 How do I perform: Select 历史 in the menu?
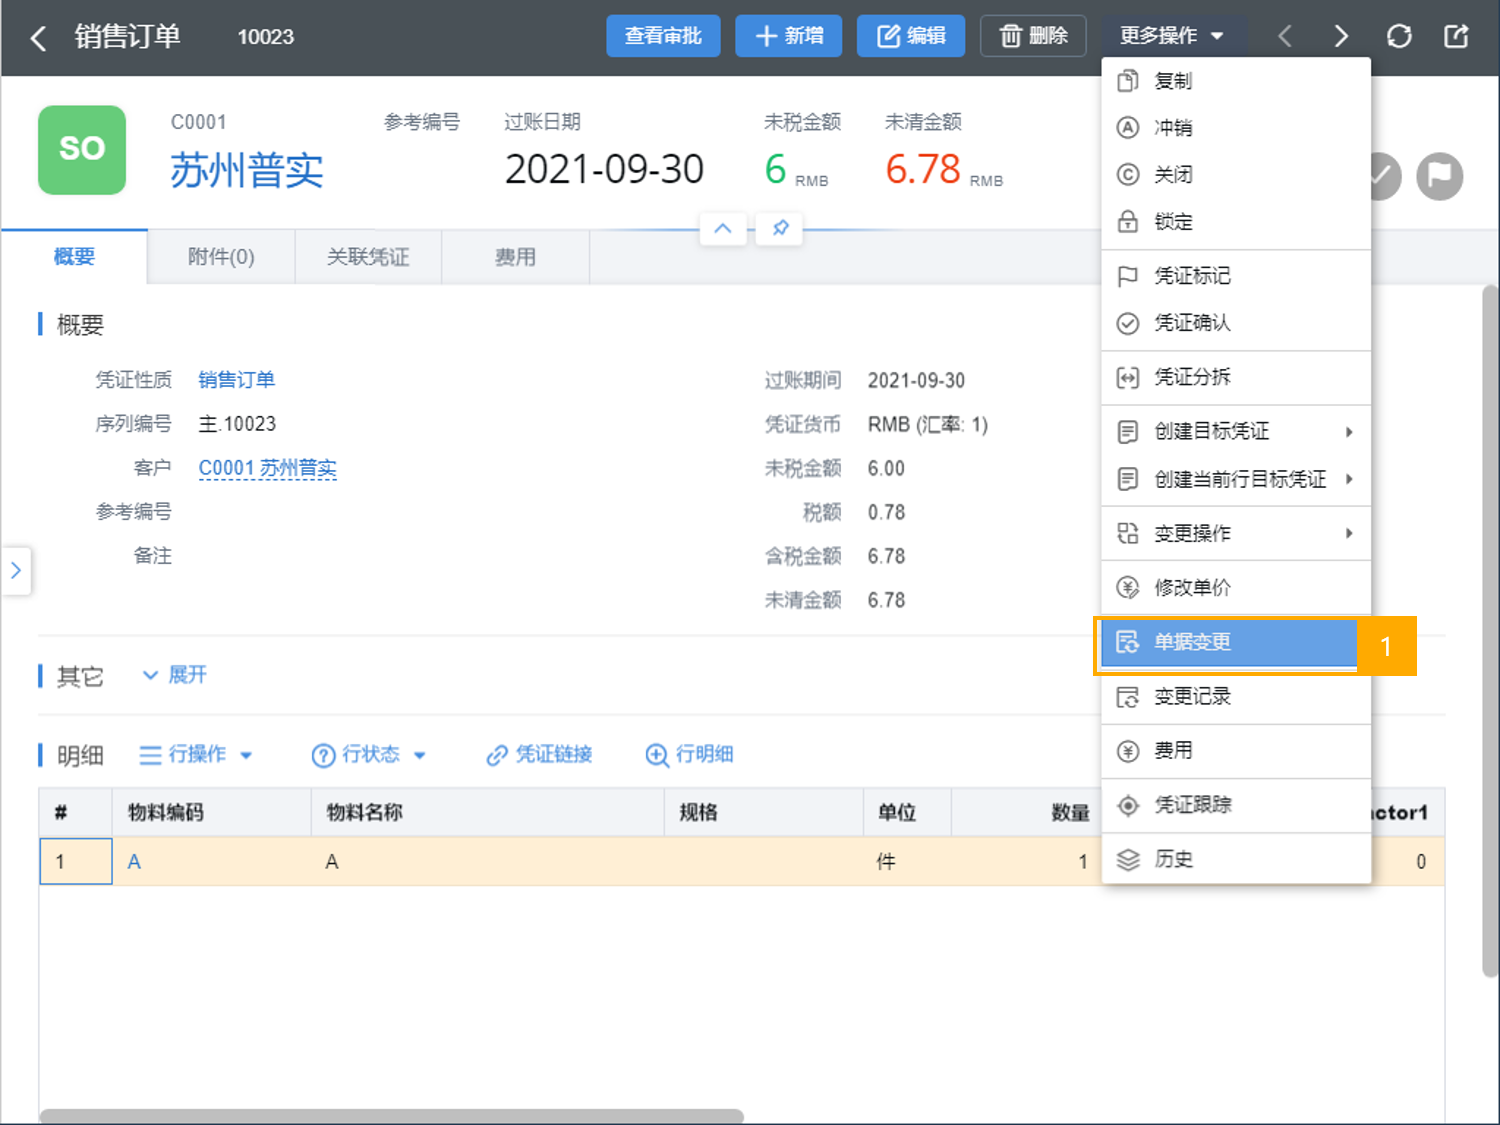[1236, 859]
